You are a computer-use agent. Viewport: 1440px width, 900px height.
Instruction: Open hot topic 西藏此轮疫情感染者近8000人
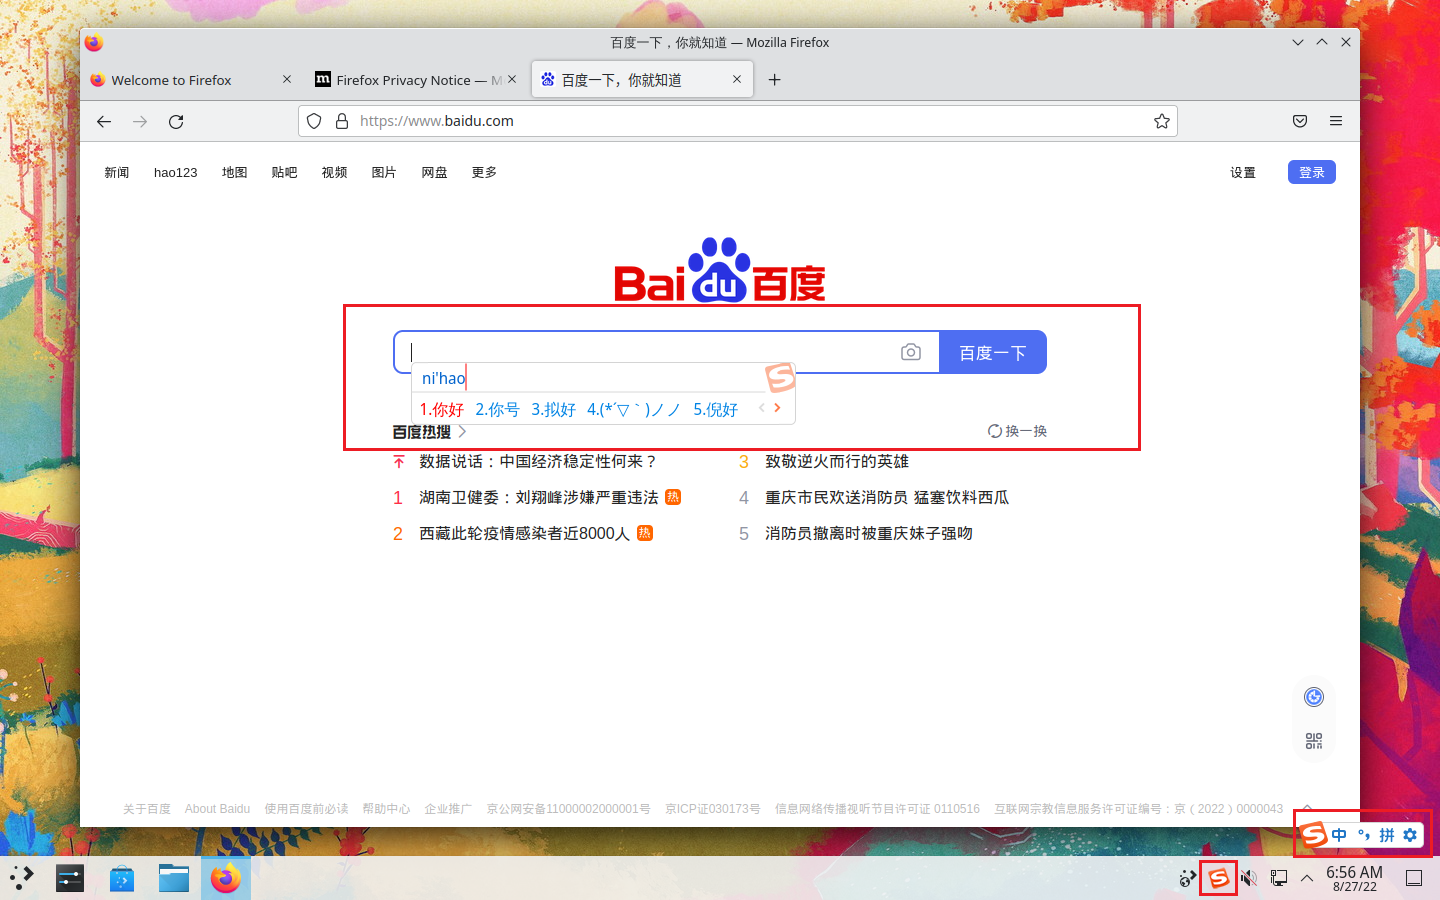524,533
